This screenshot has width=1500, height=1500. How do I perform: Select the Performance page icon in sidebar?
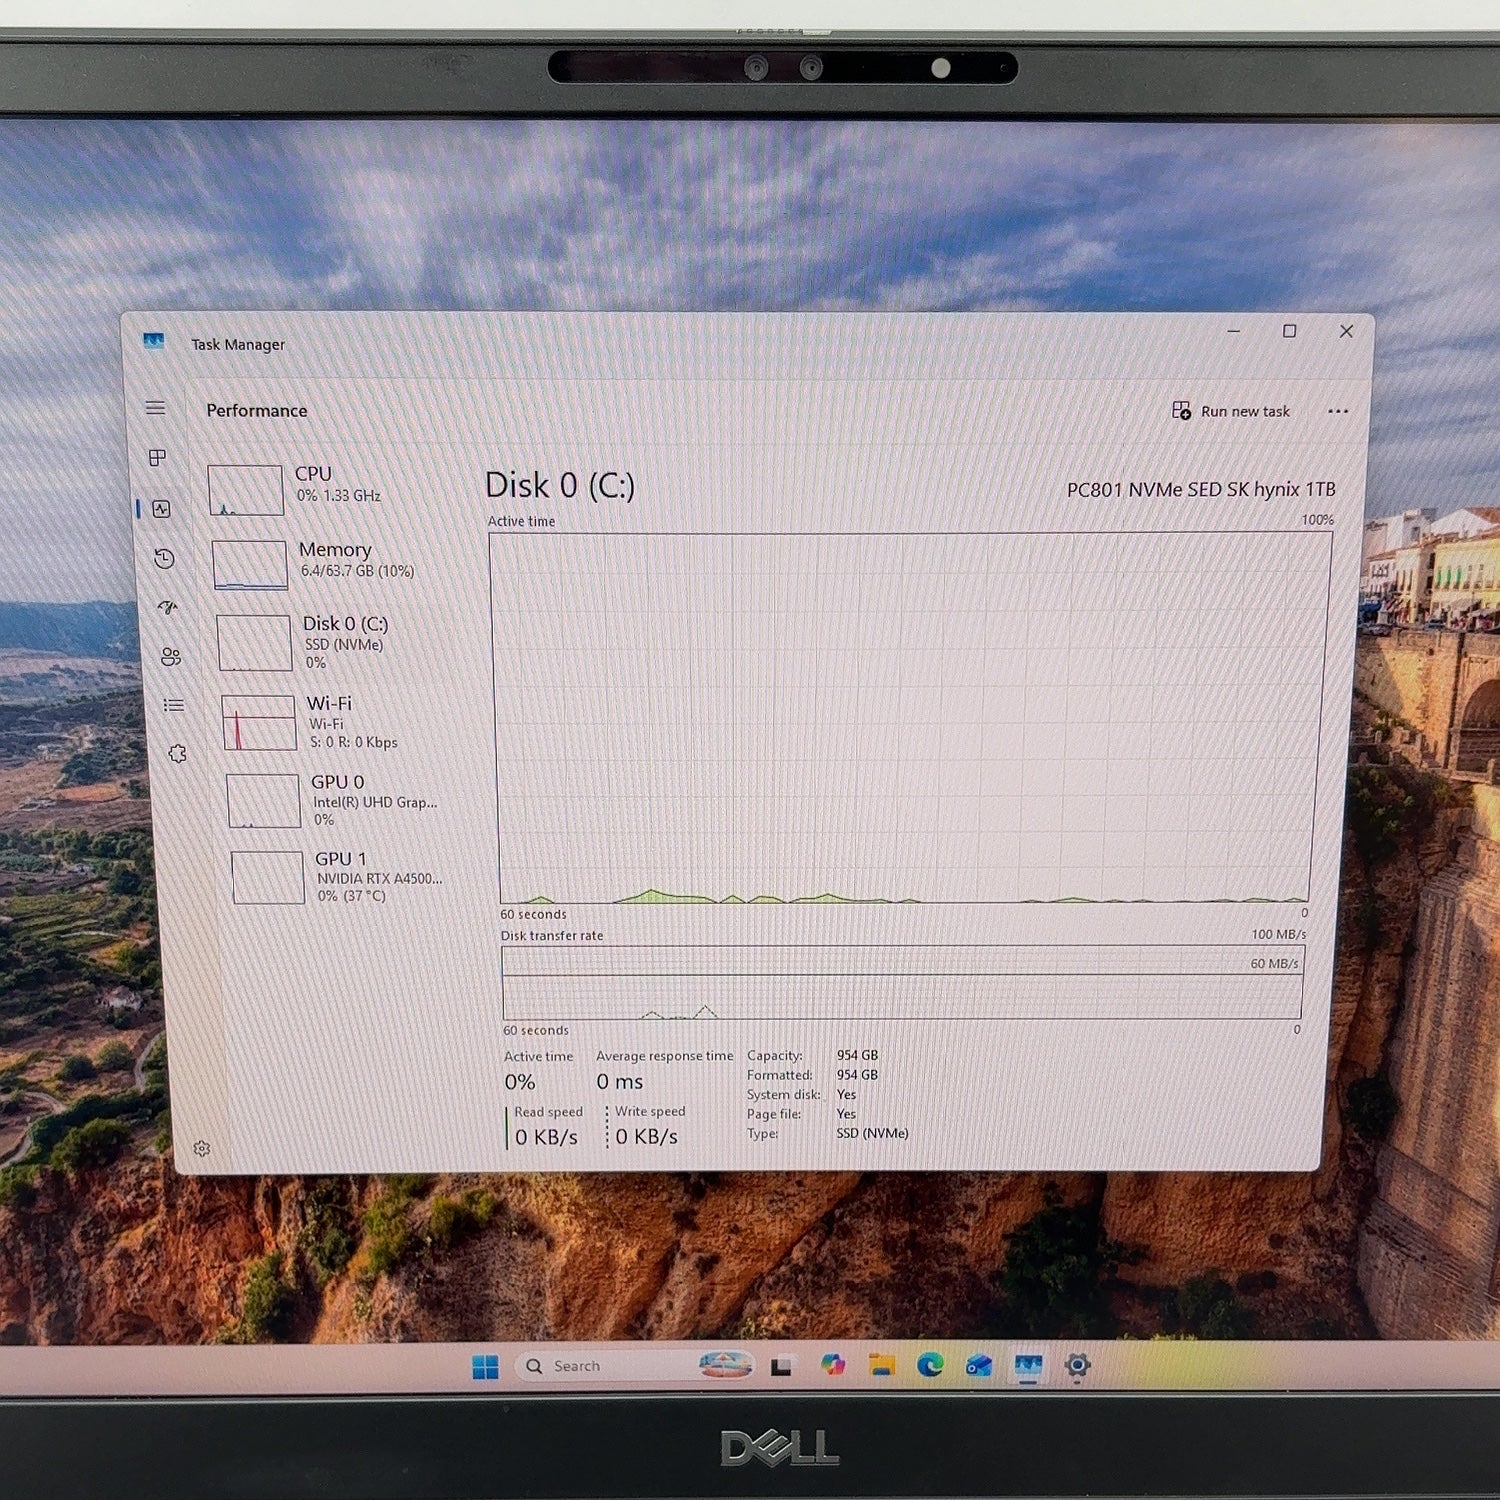pyautogui.click(x=161, y=509)
